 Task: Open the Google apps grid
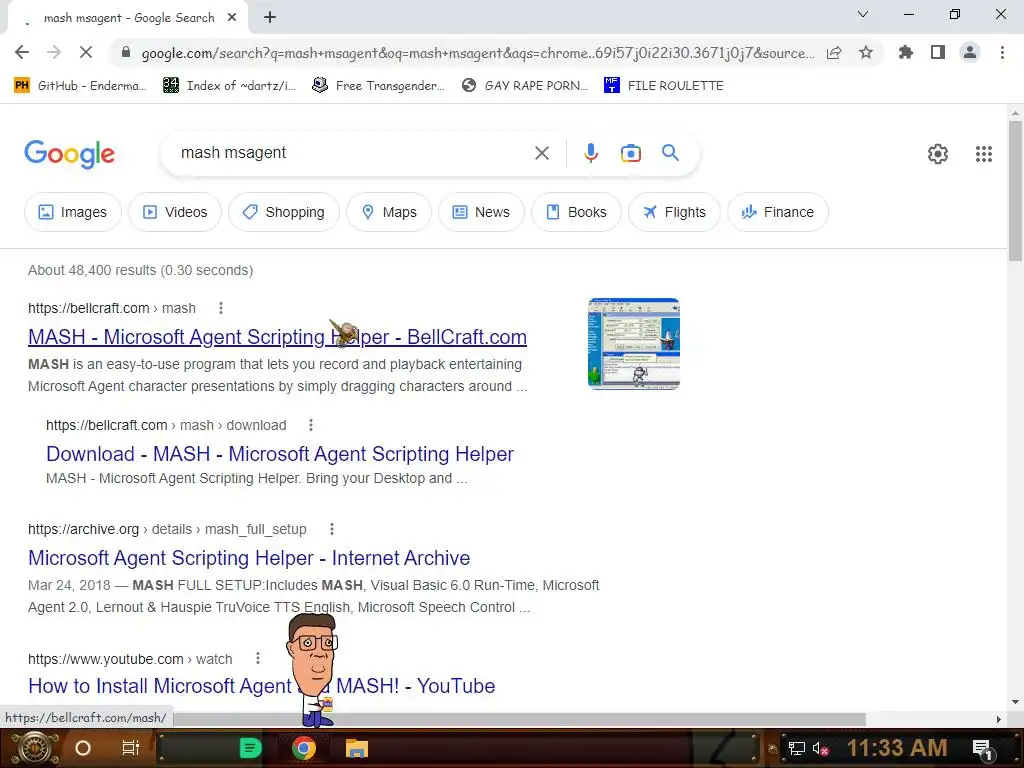point(984,153)
